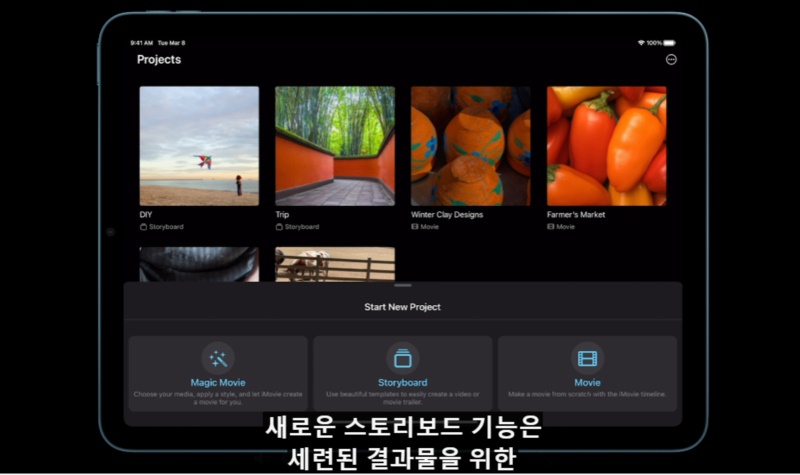Click the Farmer's Market title
This screenshot has height=475, width=800.
point(576,215)
